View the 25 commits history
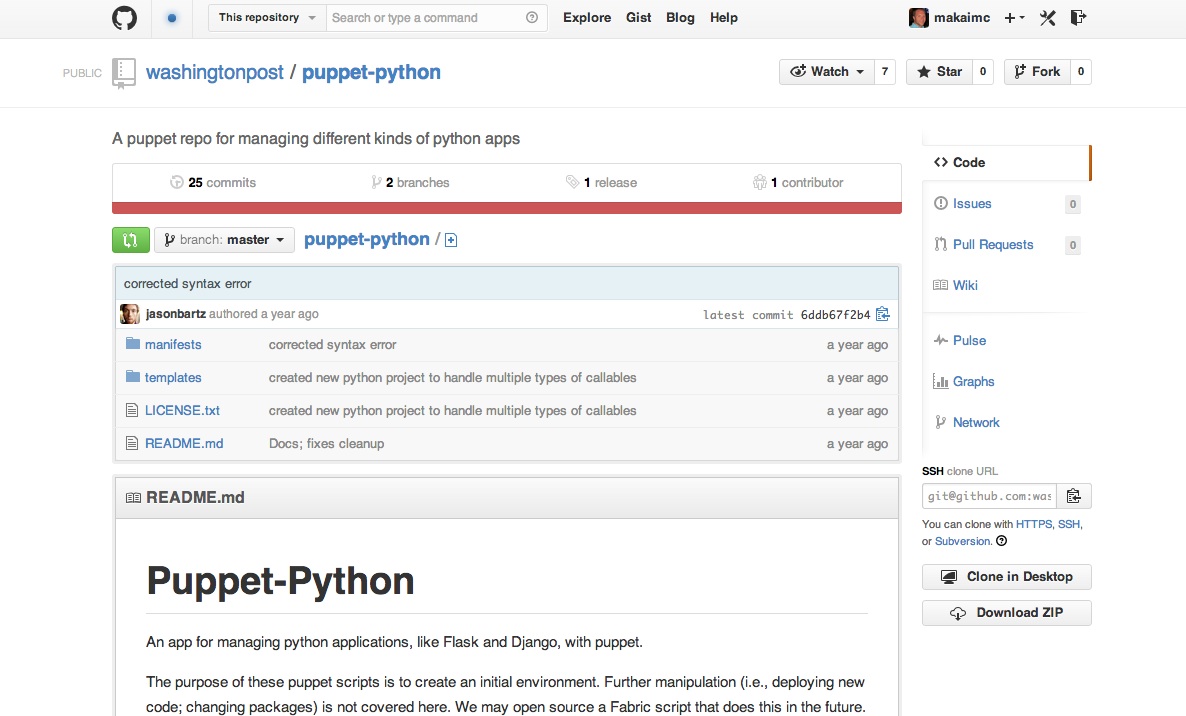 click(x=213, y=182)
